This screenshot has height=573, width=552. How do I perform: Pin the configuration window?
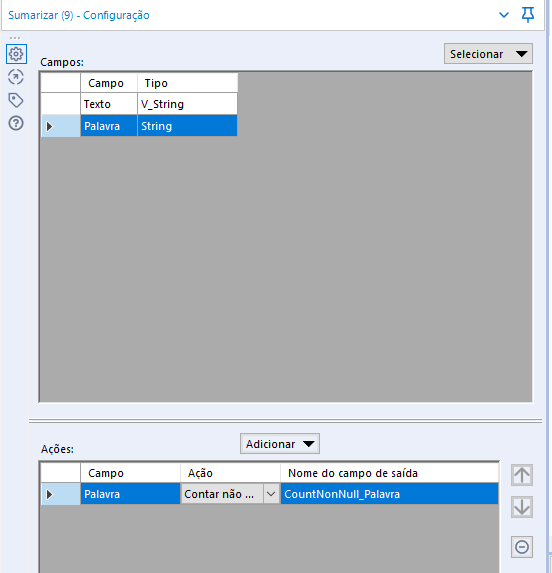click(528, 15)
